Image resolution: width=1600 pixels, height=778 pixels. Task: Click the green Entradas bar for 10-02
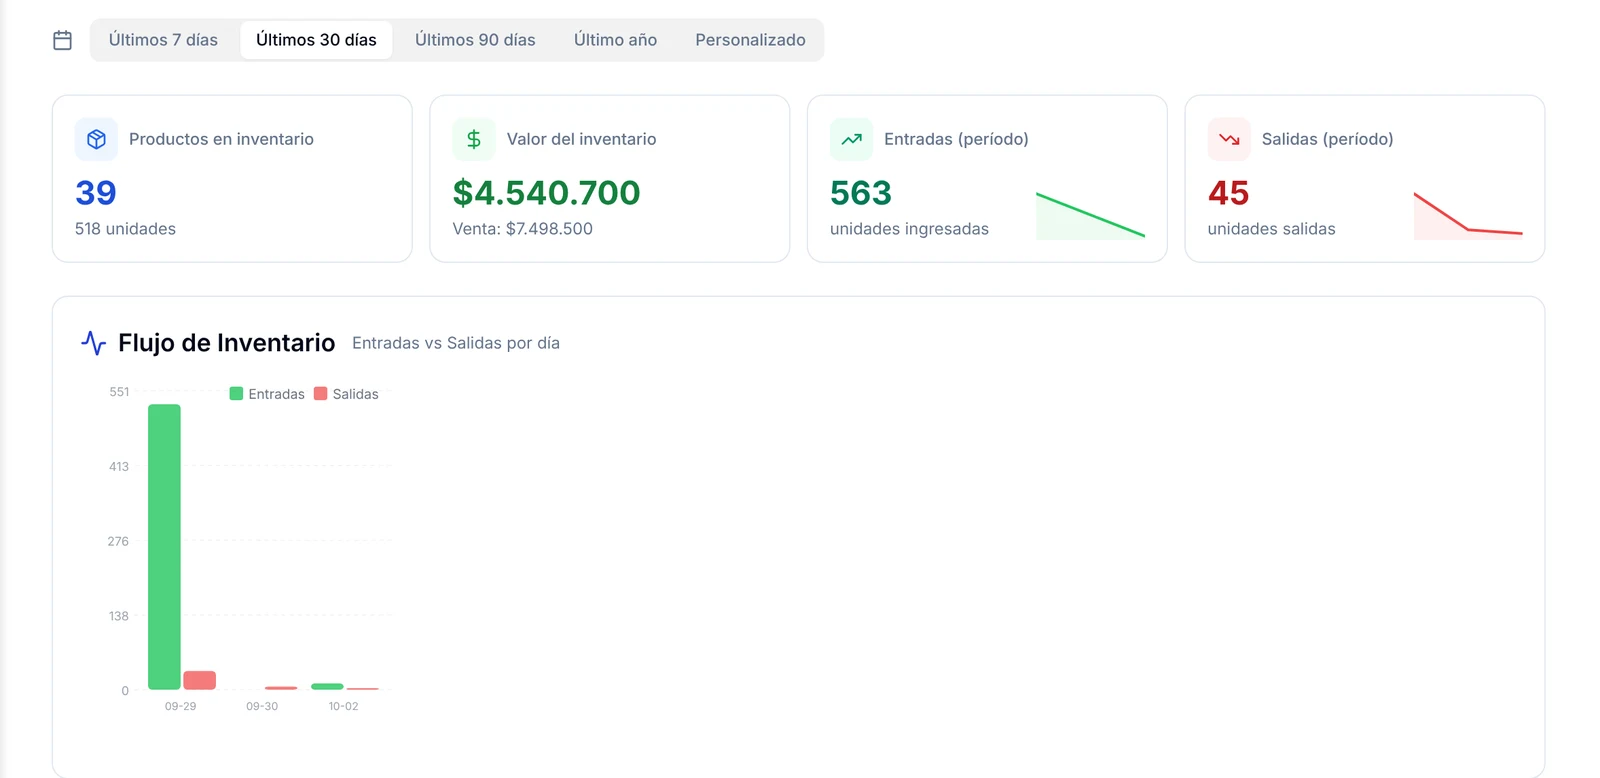[x=327, y=686]
